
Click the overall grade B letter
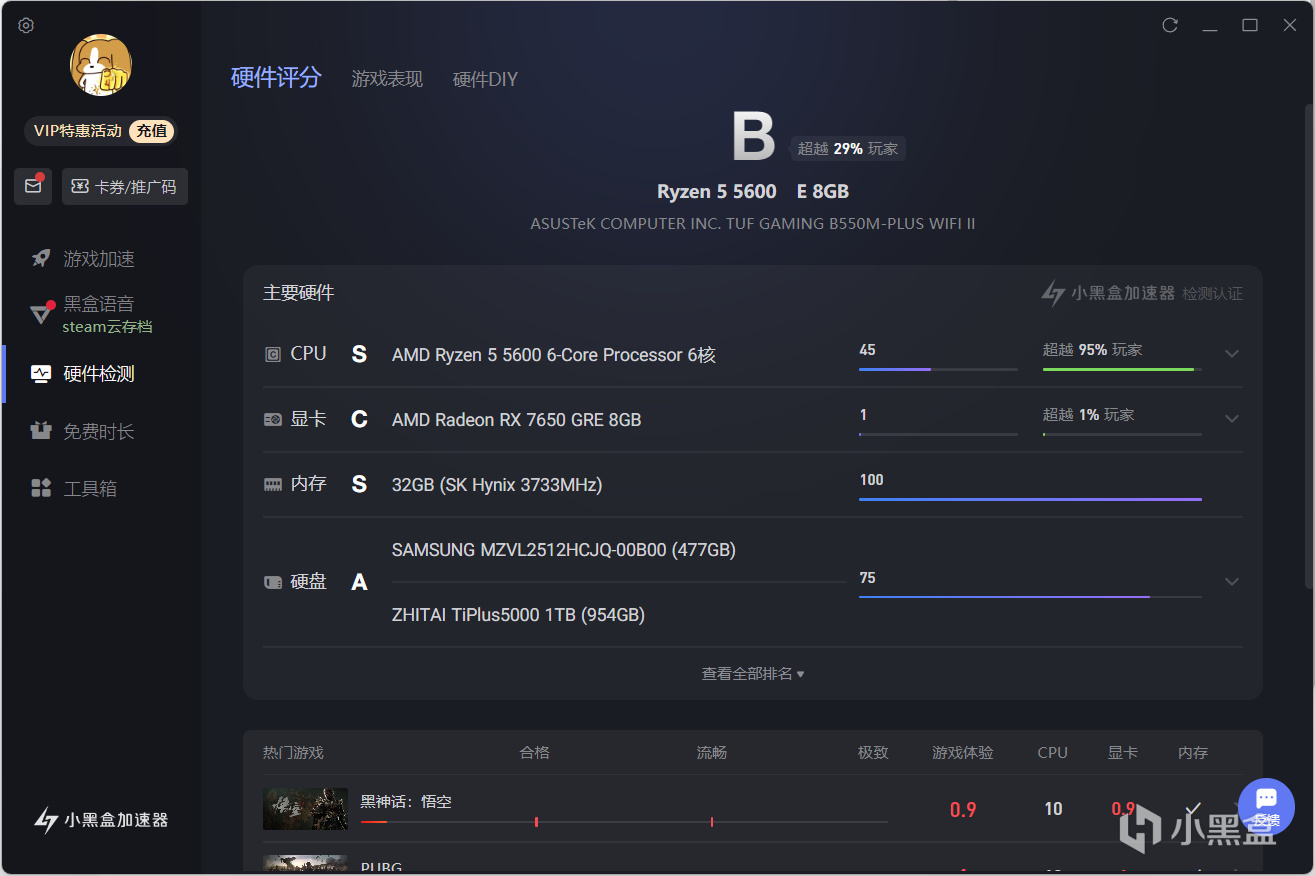pos(753,137)
